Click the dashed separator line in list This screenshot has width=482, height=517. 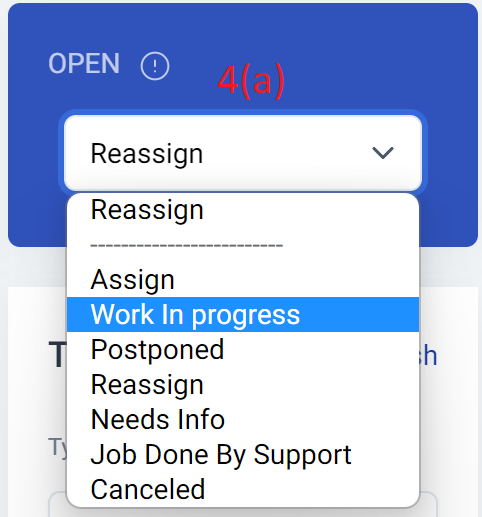tap(187, 245)
